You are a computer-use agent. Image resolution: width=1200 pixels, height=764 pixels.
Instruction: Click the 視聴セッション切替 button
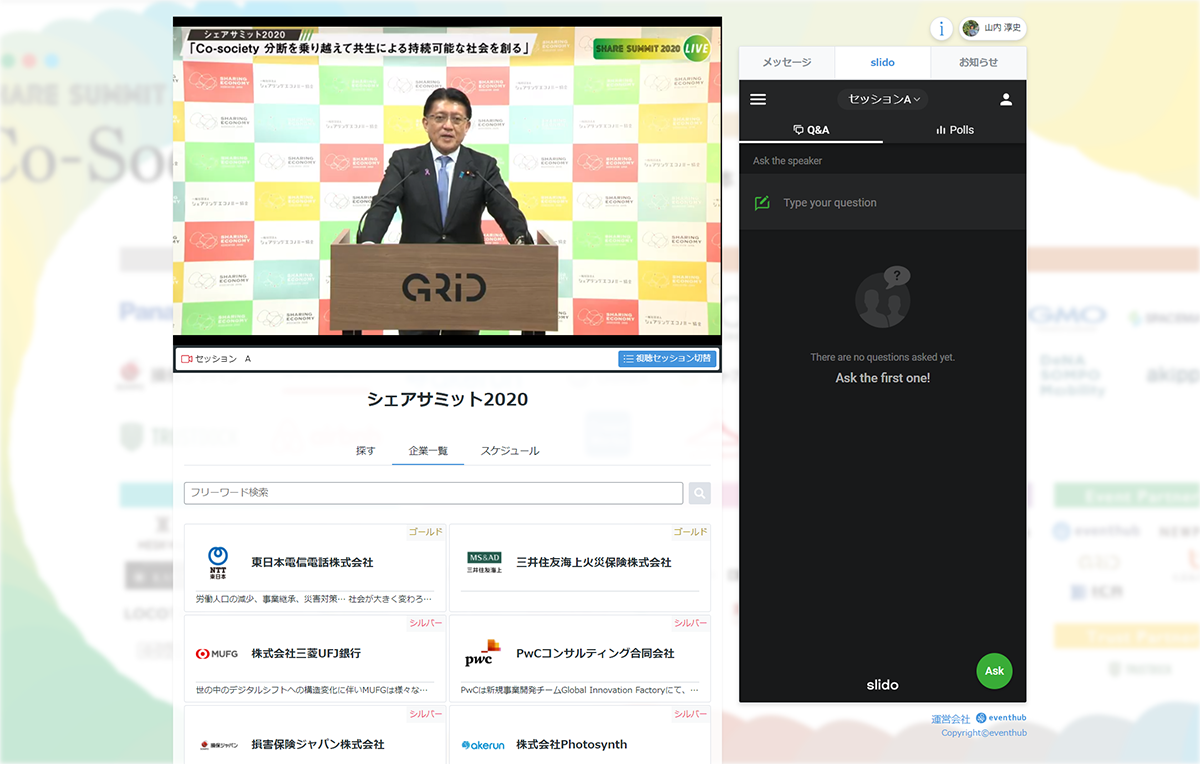pyautogui.click(x=667, y=358)
